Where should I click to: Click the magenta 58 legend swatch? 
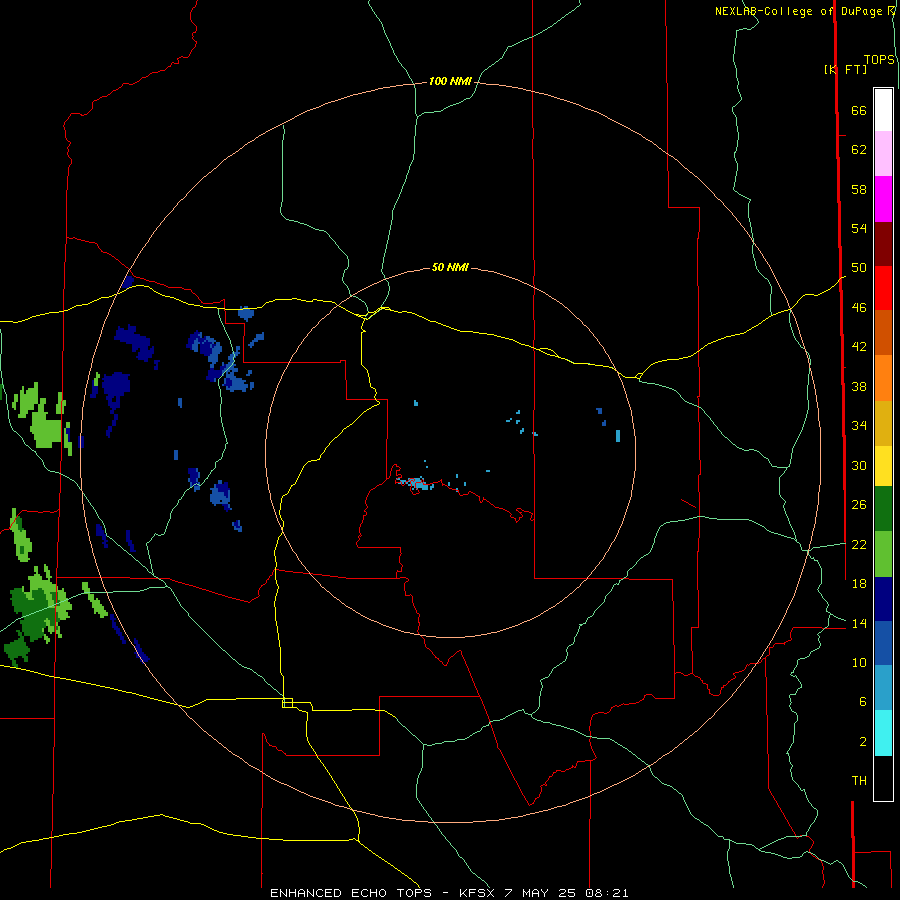tap(883, 199)
